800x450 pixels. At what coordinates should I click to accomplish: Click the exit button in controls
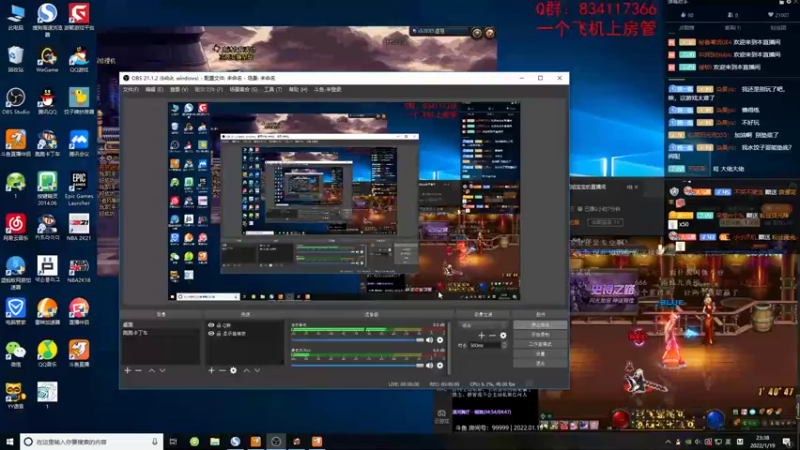click(540, 363)
